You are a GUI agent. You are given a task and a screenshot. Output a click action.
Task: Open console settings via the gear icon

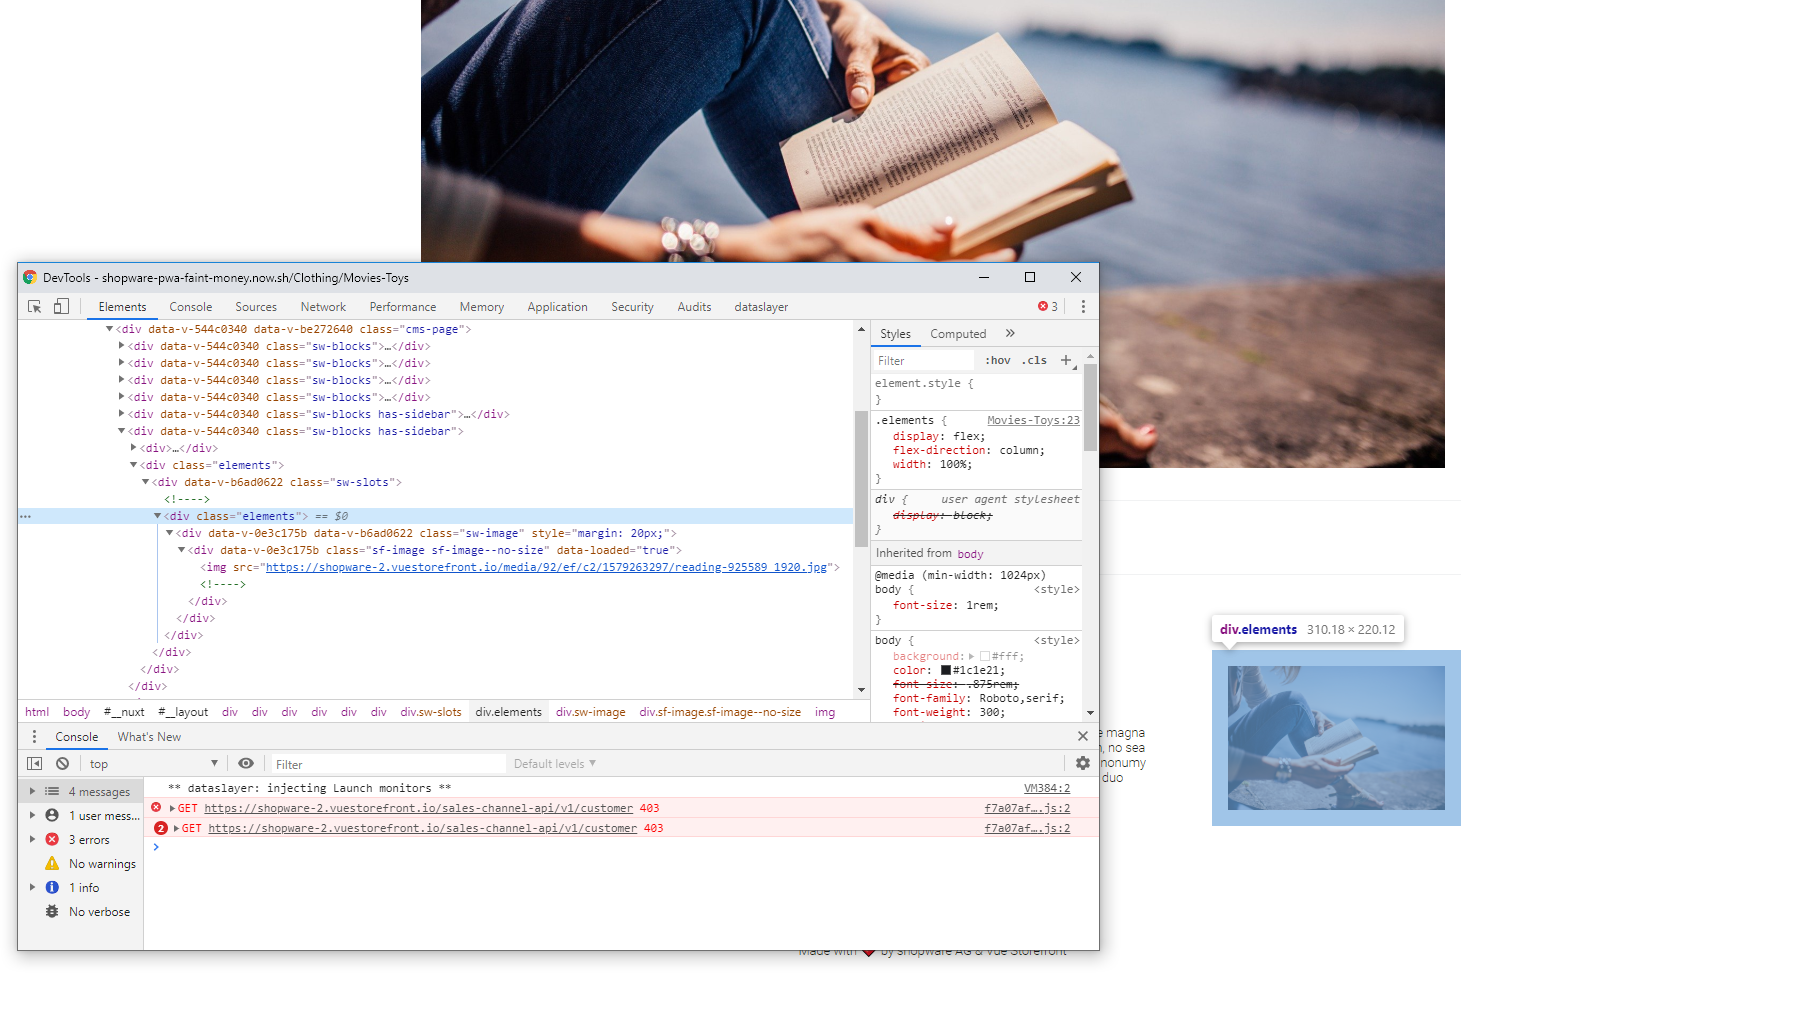[1082, 763]
